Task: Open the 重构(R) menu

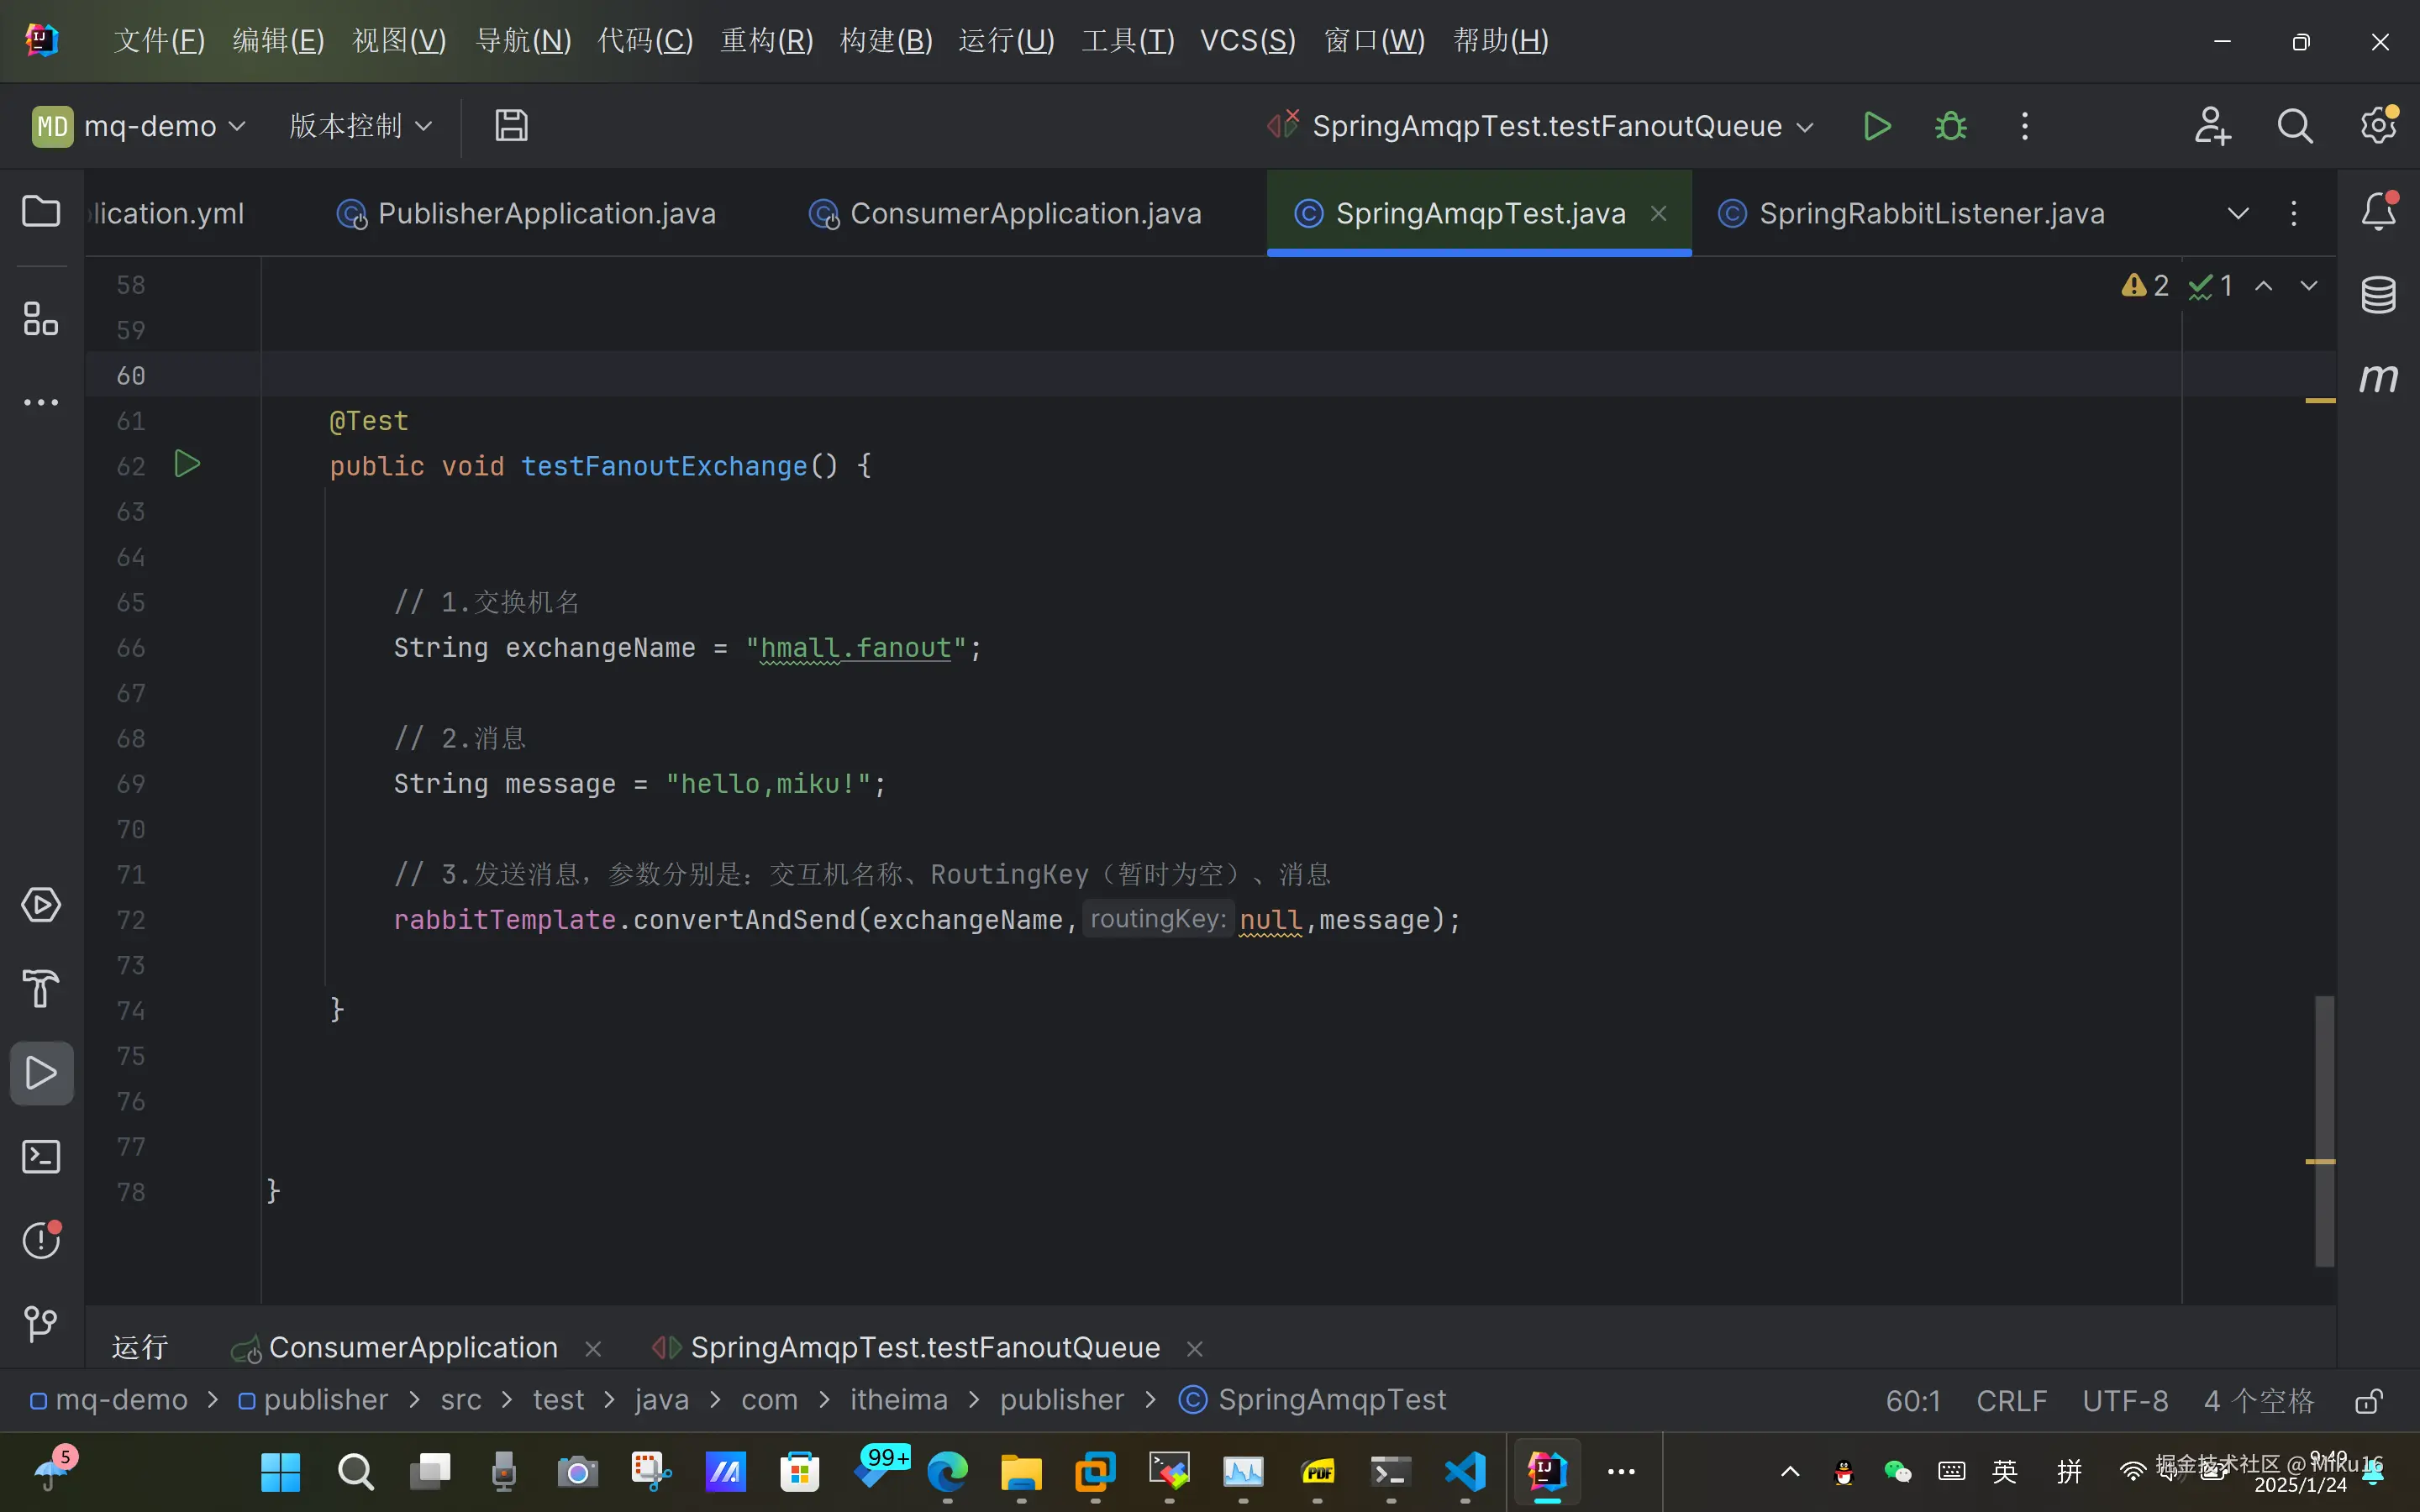Action: pos(766,41)
